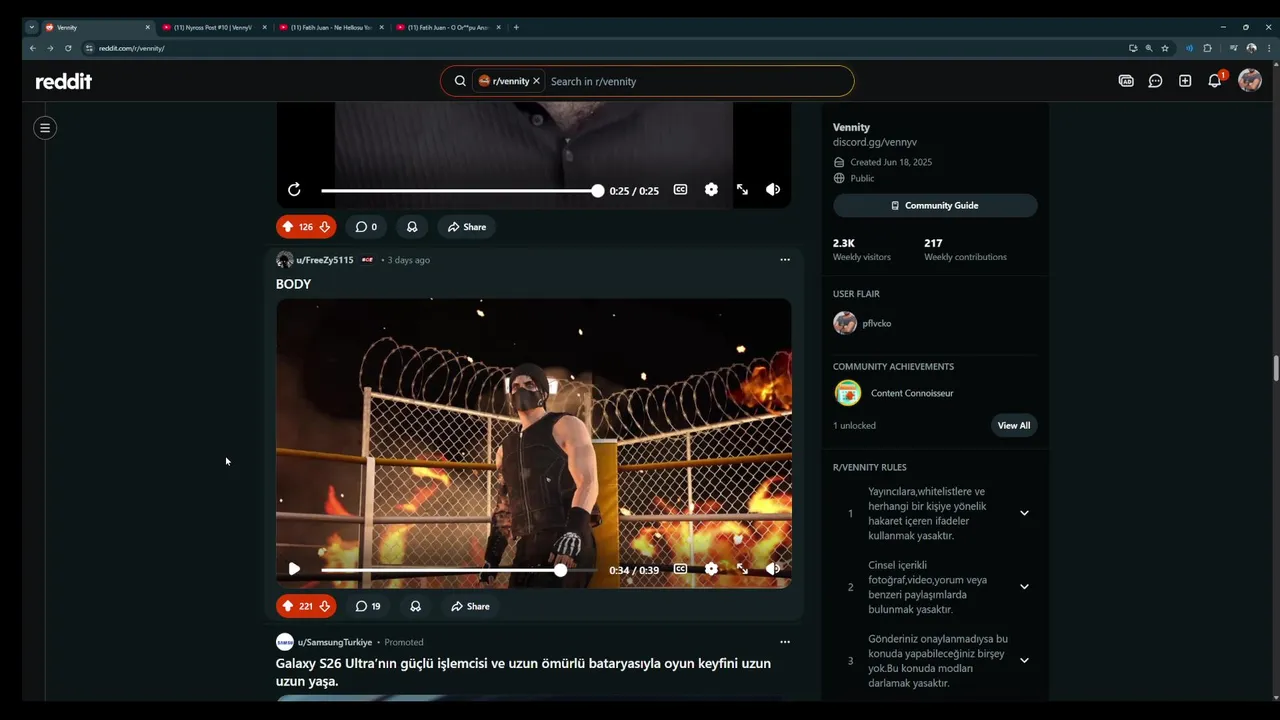Open settings gear on the BODY video
1280x720 pixels.
(711, 569)
